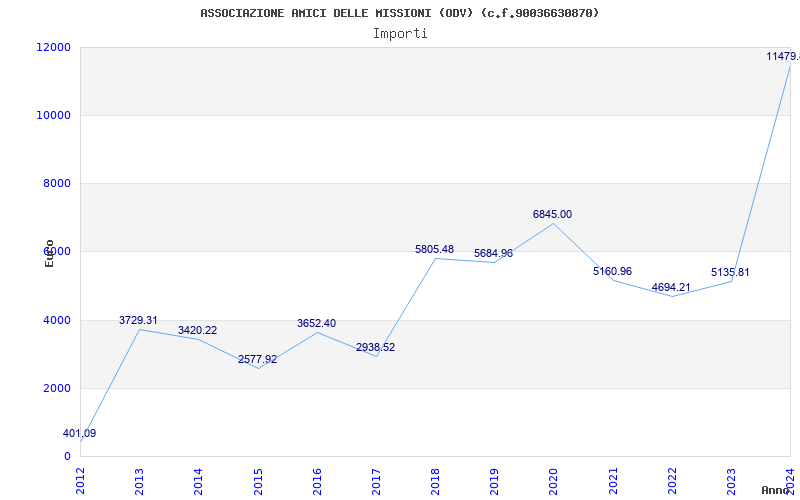Screen dimensions: 800x500
Task: Select data label 2577.92
Action: pos(257,359)
